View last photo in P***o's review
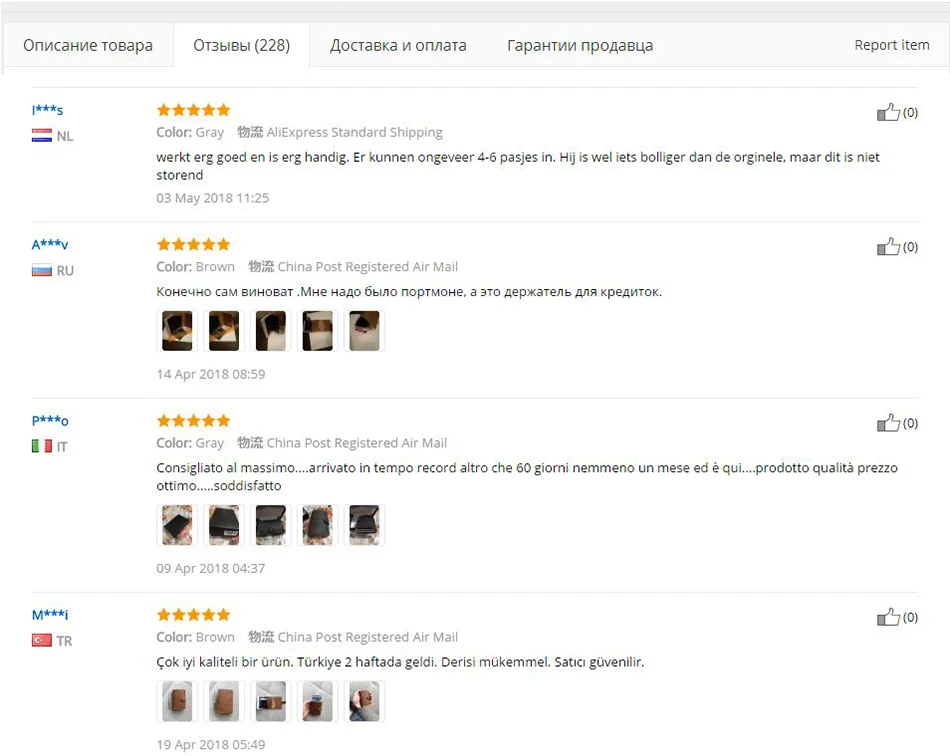Screen dimensions: 950x756 [364, 525]
